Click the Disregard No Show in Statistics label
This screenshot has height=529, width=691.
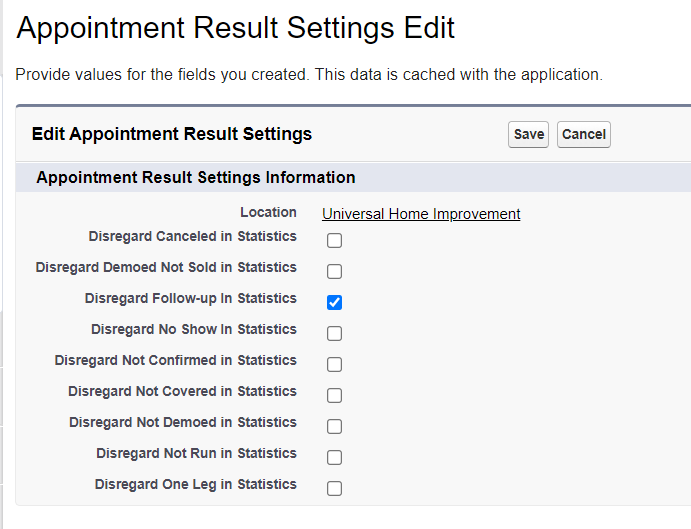194,329
